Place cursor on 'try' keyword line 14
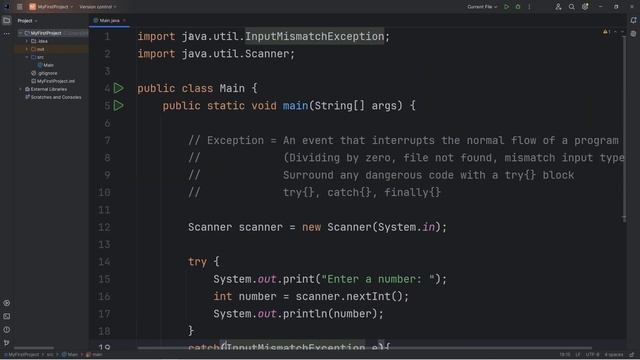This screenshot has height=360, width=640. (198, 262)
